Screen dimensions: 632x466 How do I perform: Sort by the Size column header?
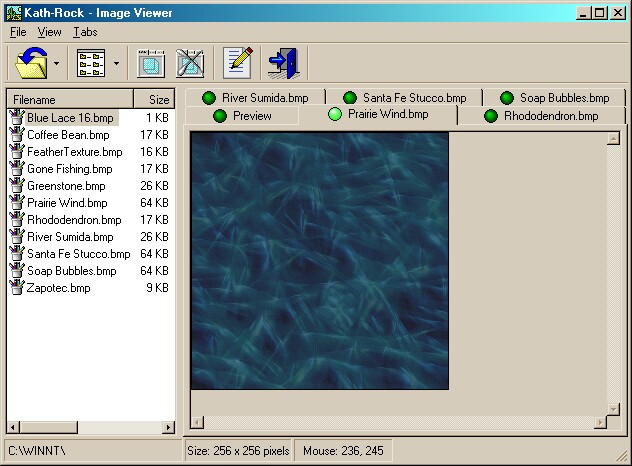click(154, 100)
